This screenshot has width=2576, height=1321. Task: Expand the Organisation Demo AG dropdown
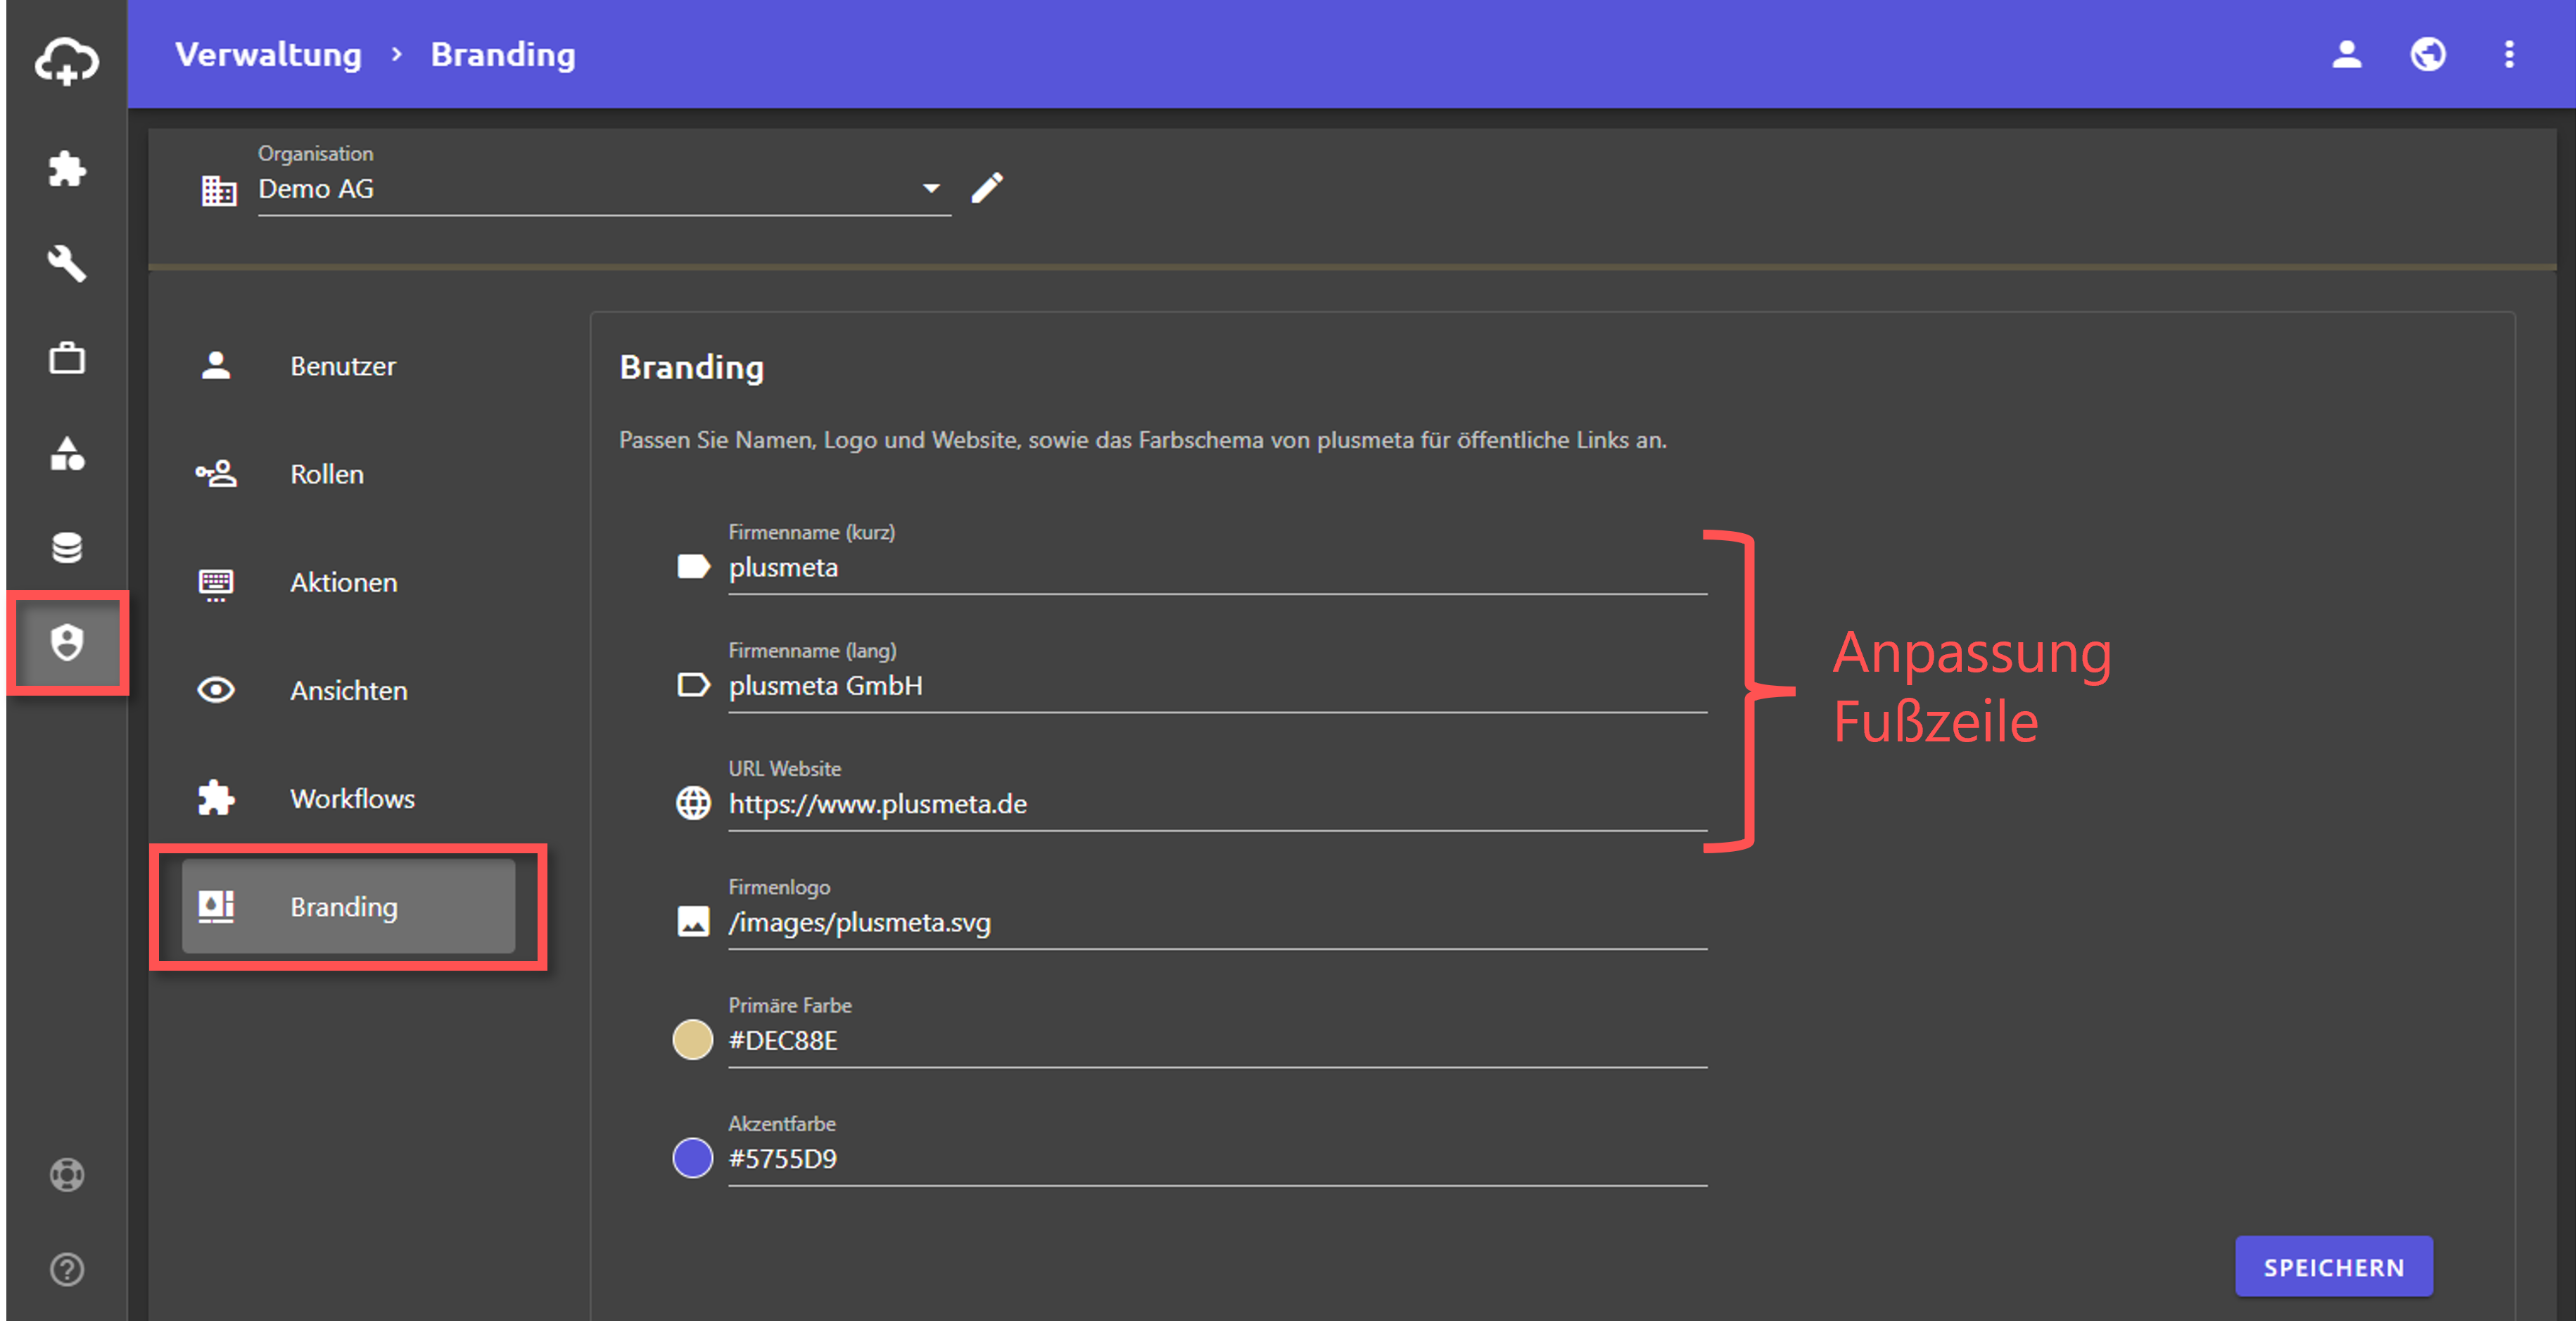(x=930, y=189)
